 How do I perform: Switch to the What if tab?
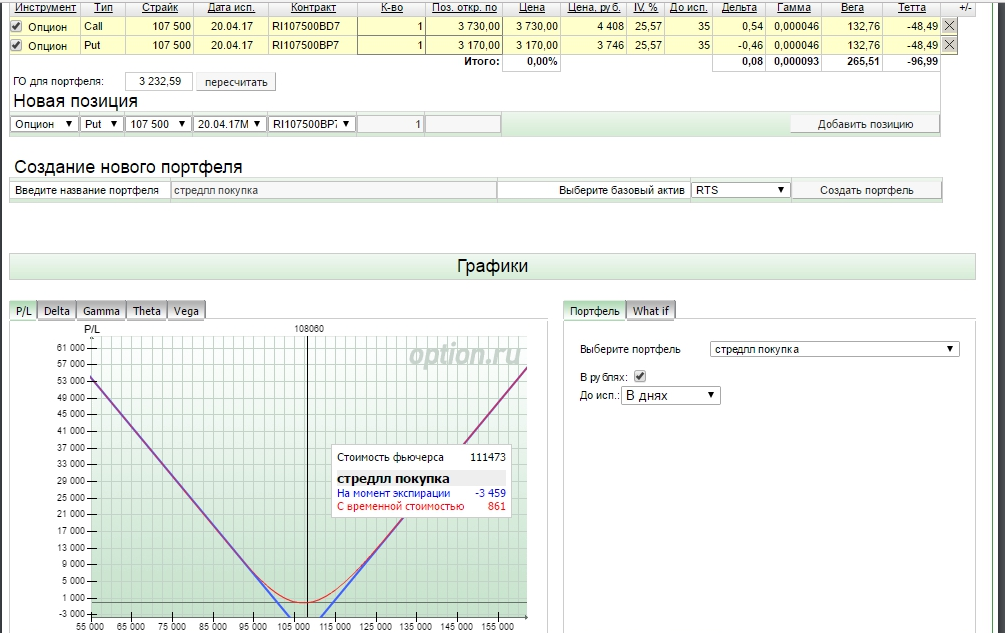point(651,311)
